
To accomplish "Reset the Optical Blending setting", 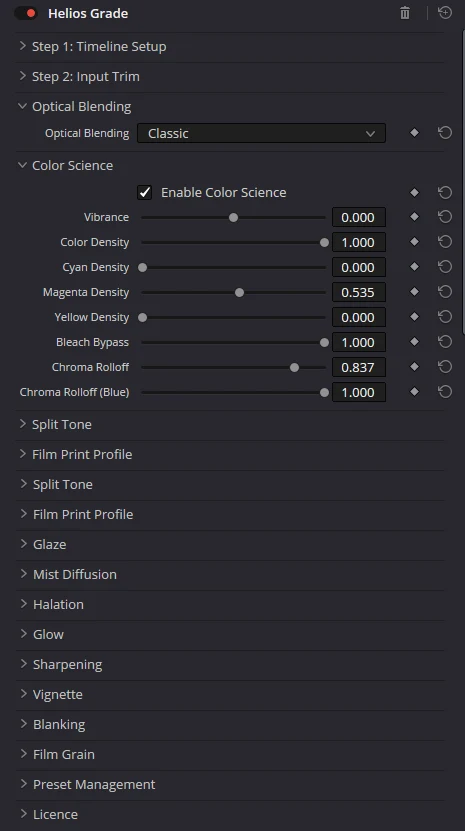I will 445,132.
